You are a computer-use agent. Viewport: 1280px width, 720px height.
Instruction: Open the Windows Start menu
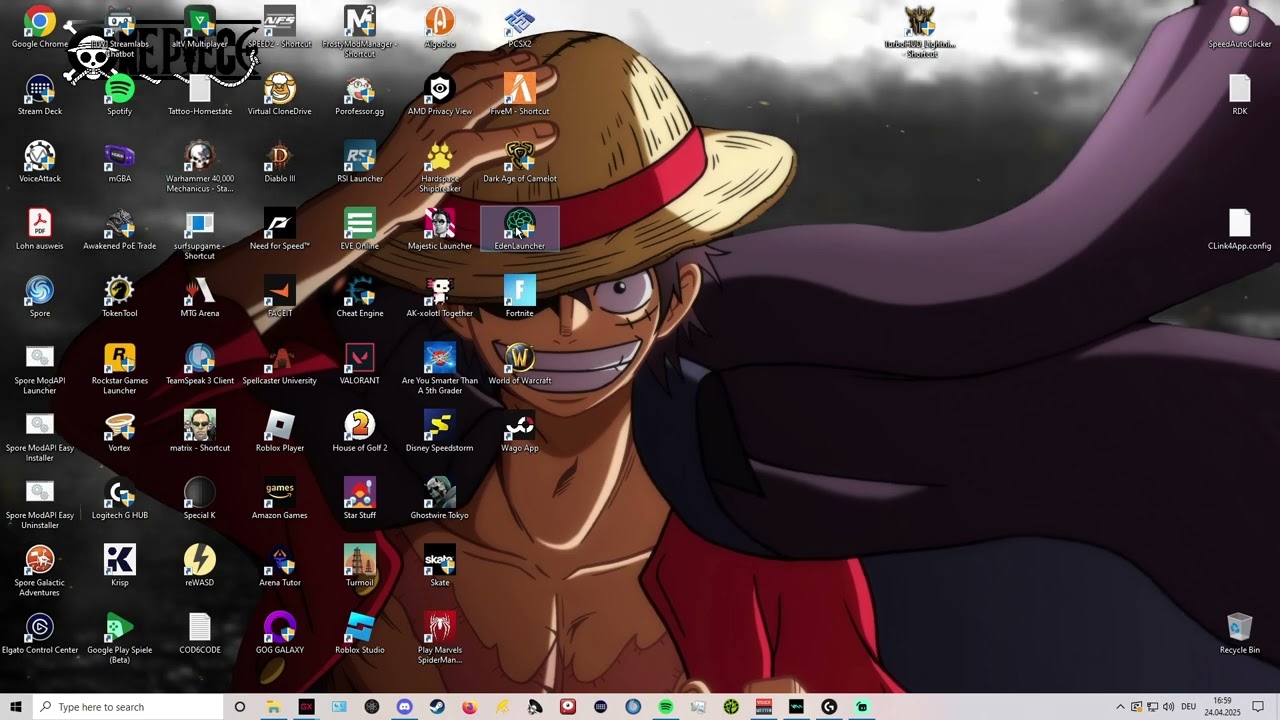click(x=16, y=707)
